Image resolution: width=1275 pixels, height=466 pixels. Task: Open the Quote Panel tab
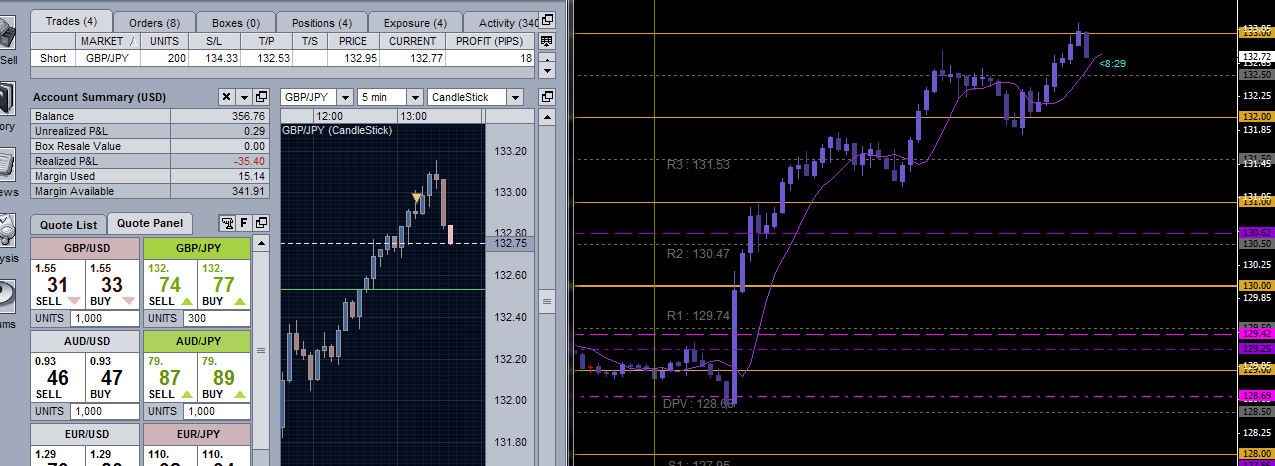click(152, 224)
